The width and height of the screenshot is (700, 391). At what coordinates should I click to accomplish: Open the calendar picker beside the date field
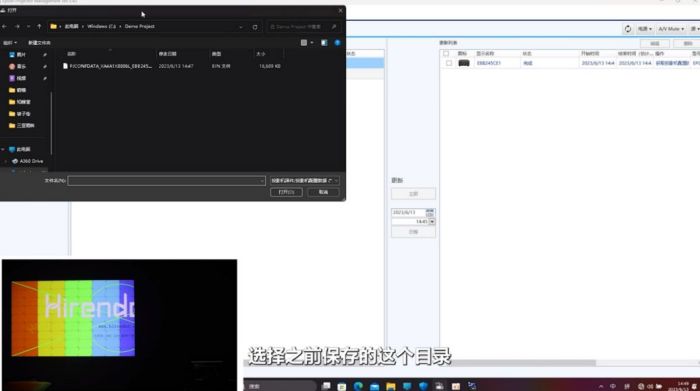point(430,212)
